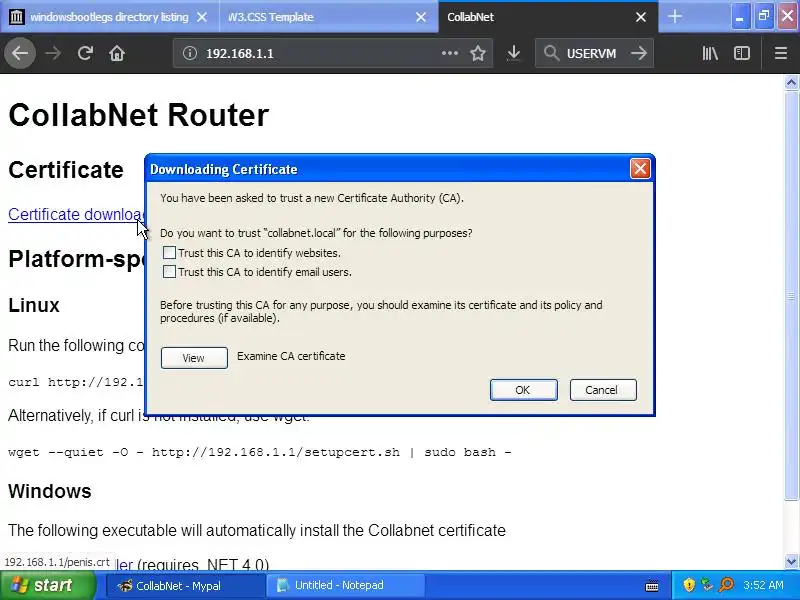Click the Linux section heading
Image resolution: width=800 pixels, height=600 pixels.
coord(34,305)
